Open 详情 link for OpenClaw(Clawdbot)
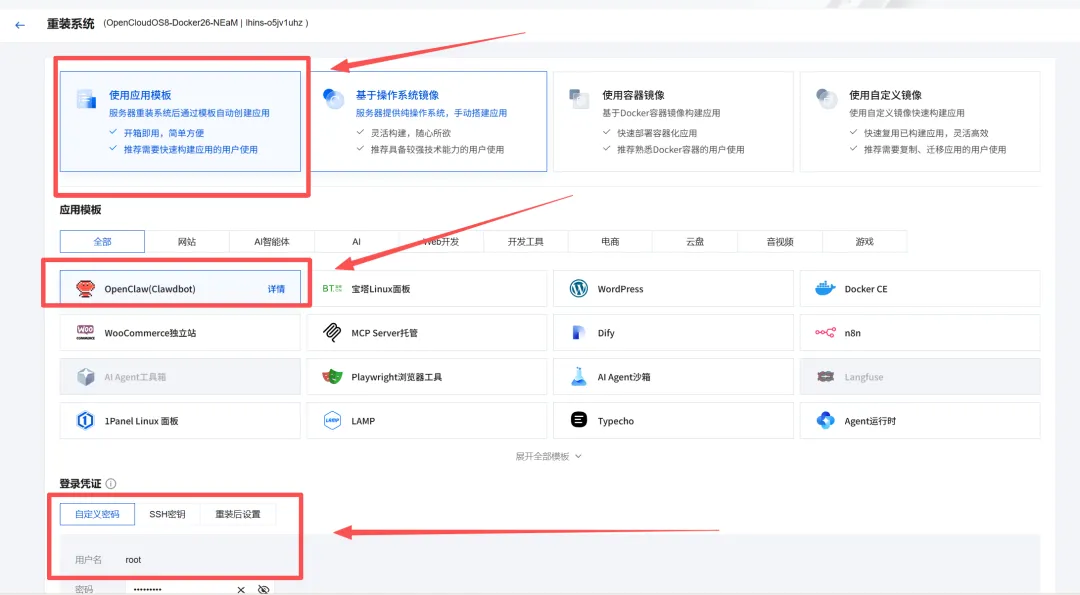This screenshot has width=1080, height=595. [x=276, y=289]
